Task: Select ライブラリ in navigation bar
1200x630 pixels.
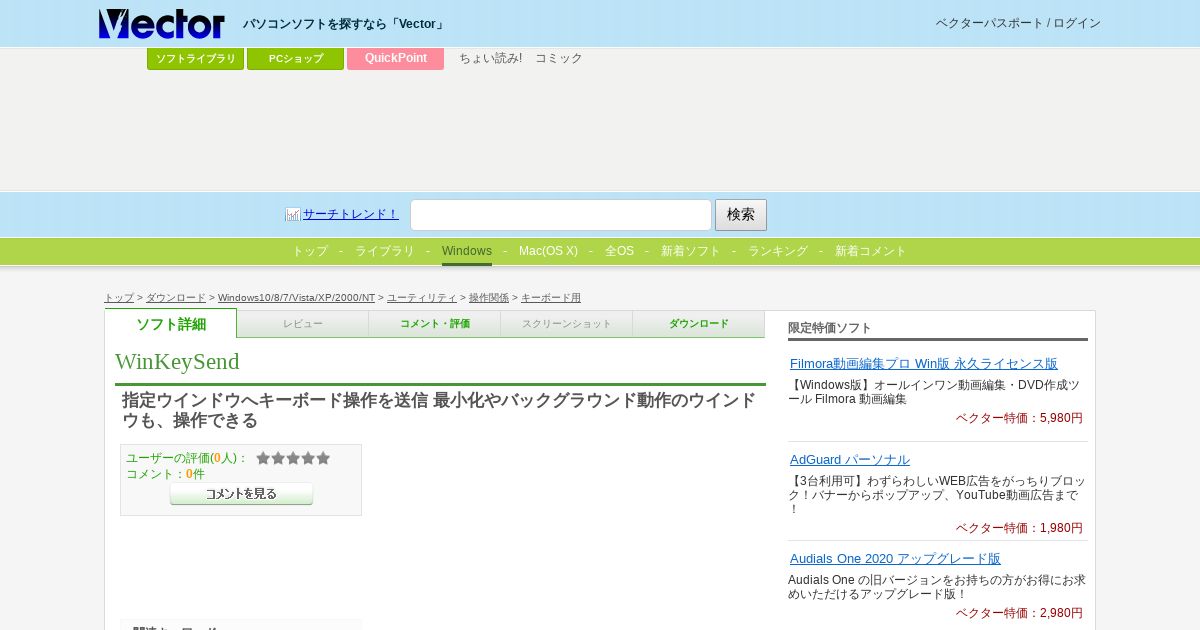Action: (385, 251)
